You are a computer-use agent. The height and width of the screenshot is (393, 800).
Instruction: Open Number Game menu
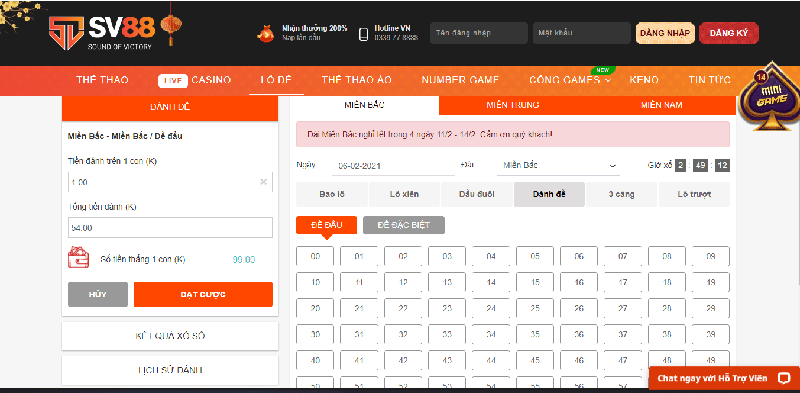pyautogui.click(x=460, y=80)
